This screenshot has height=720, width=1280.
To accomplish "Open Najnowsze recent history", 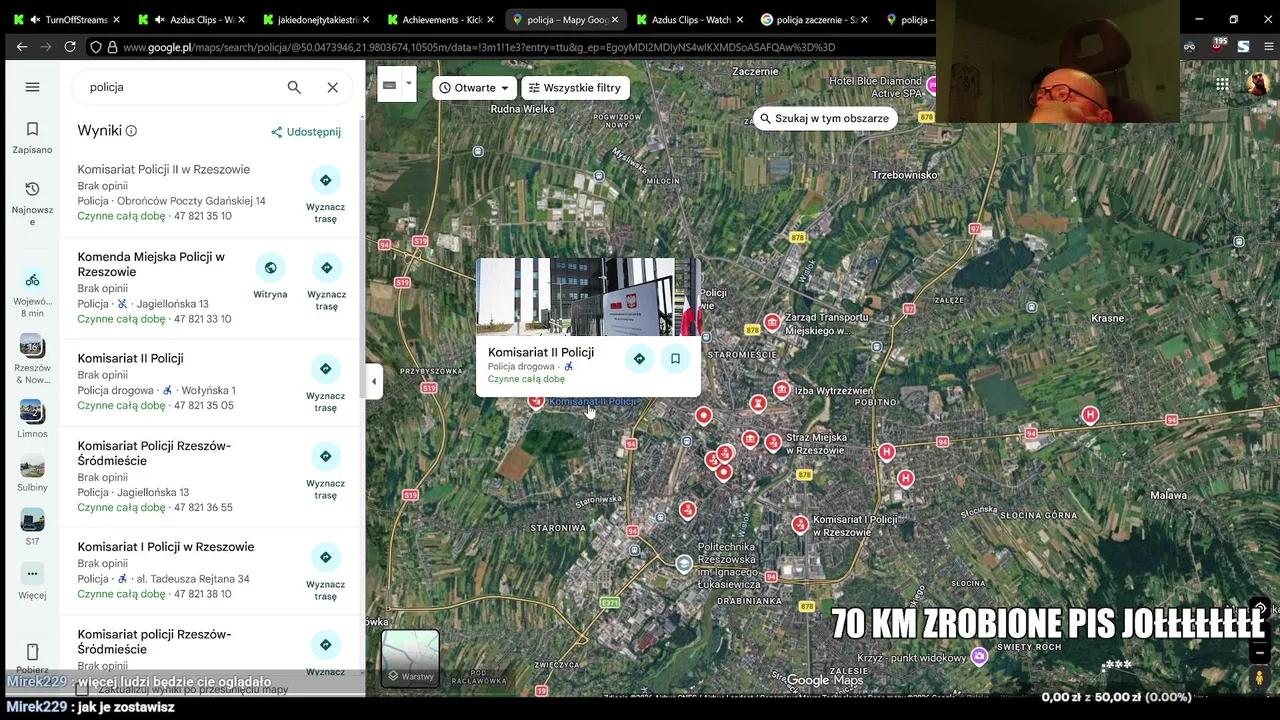I will [32, 202].
